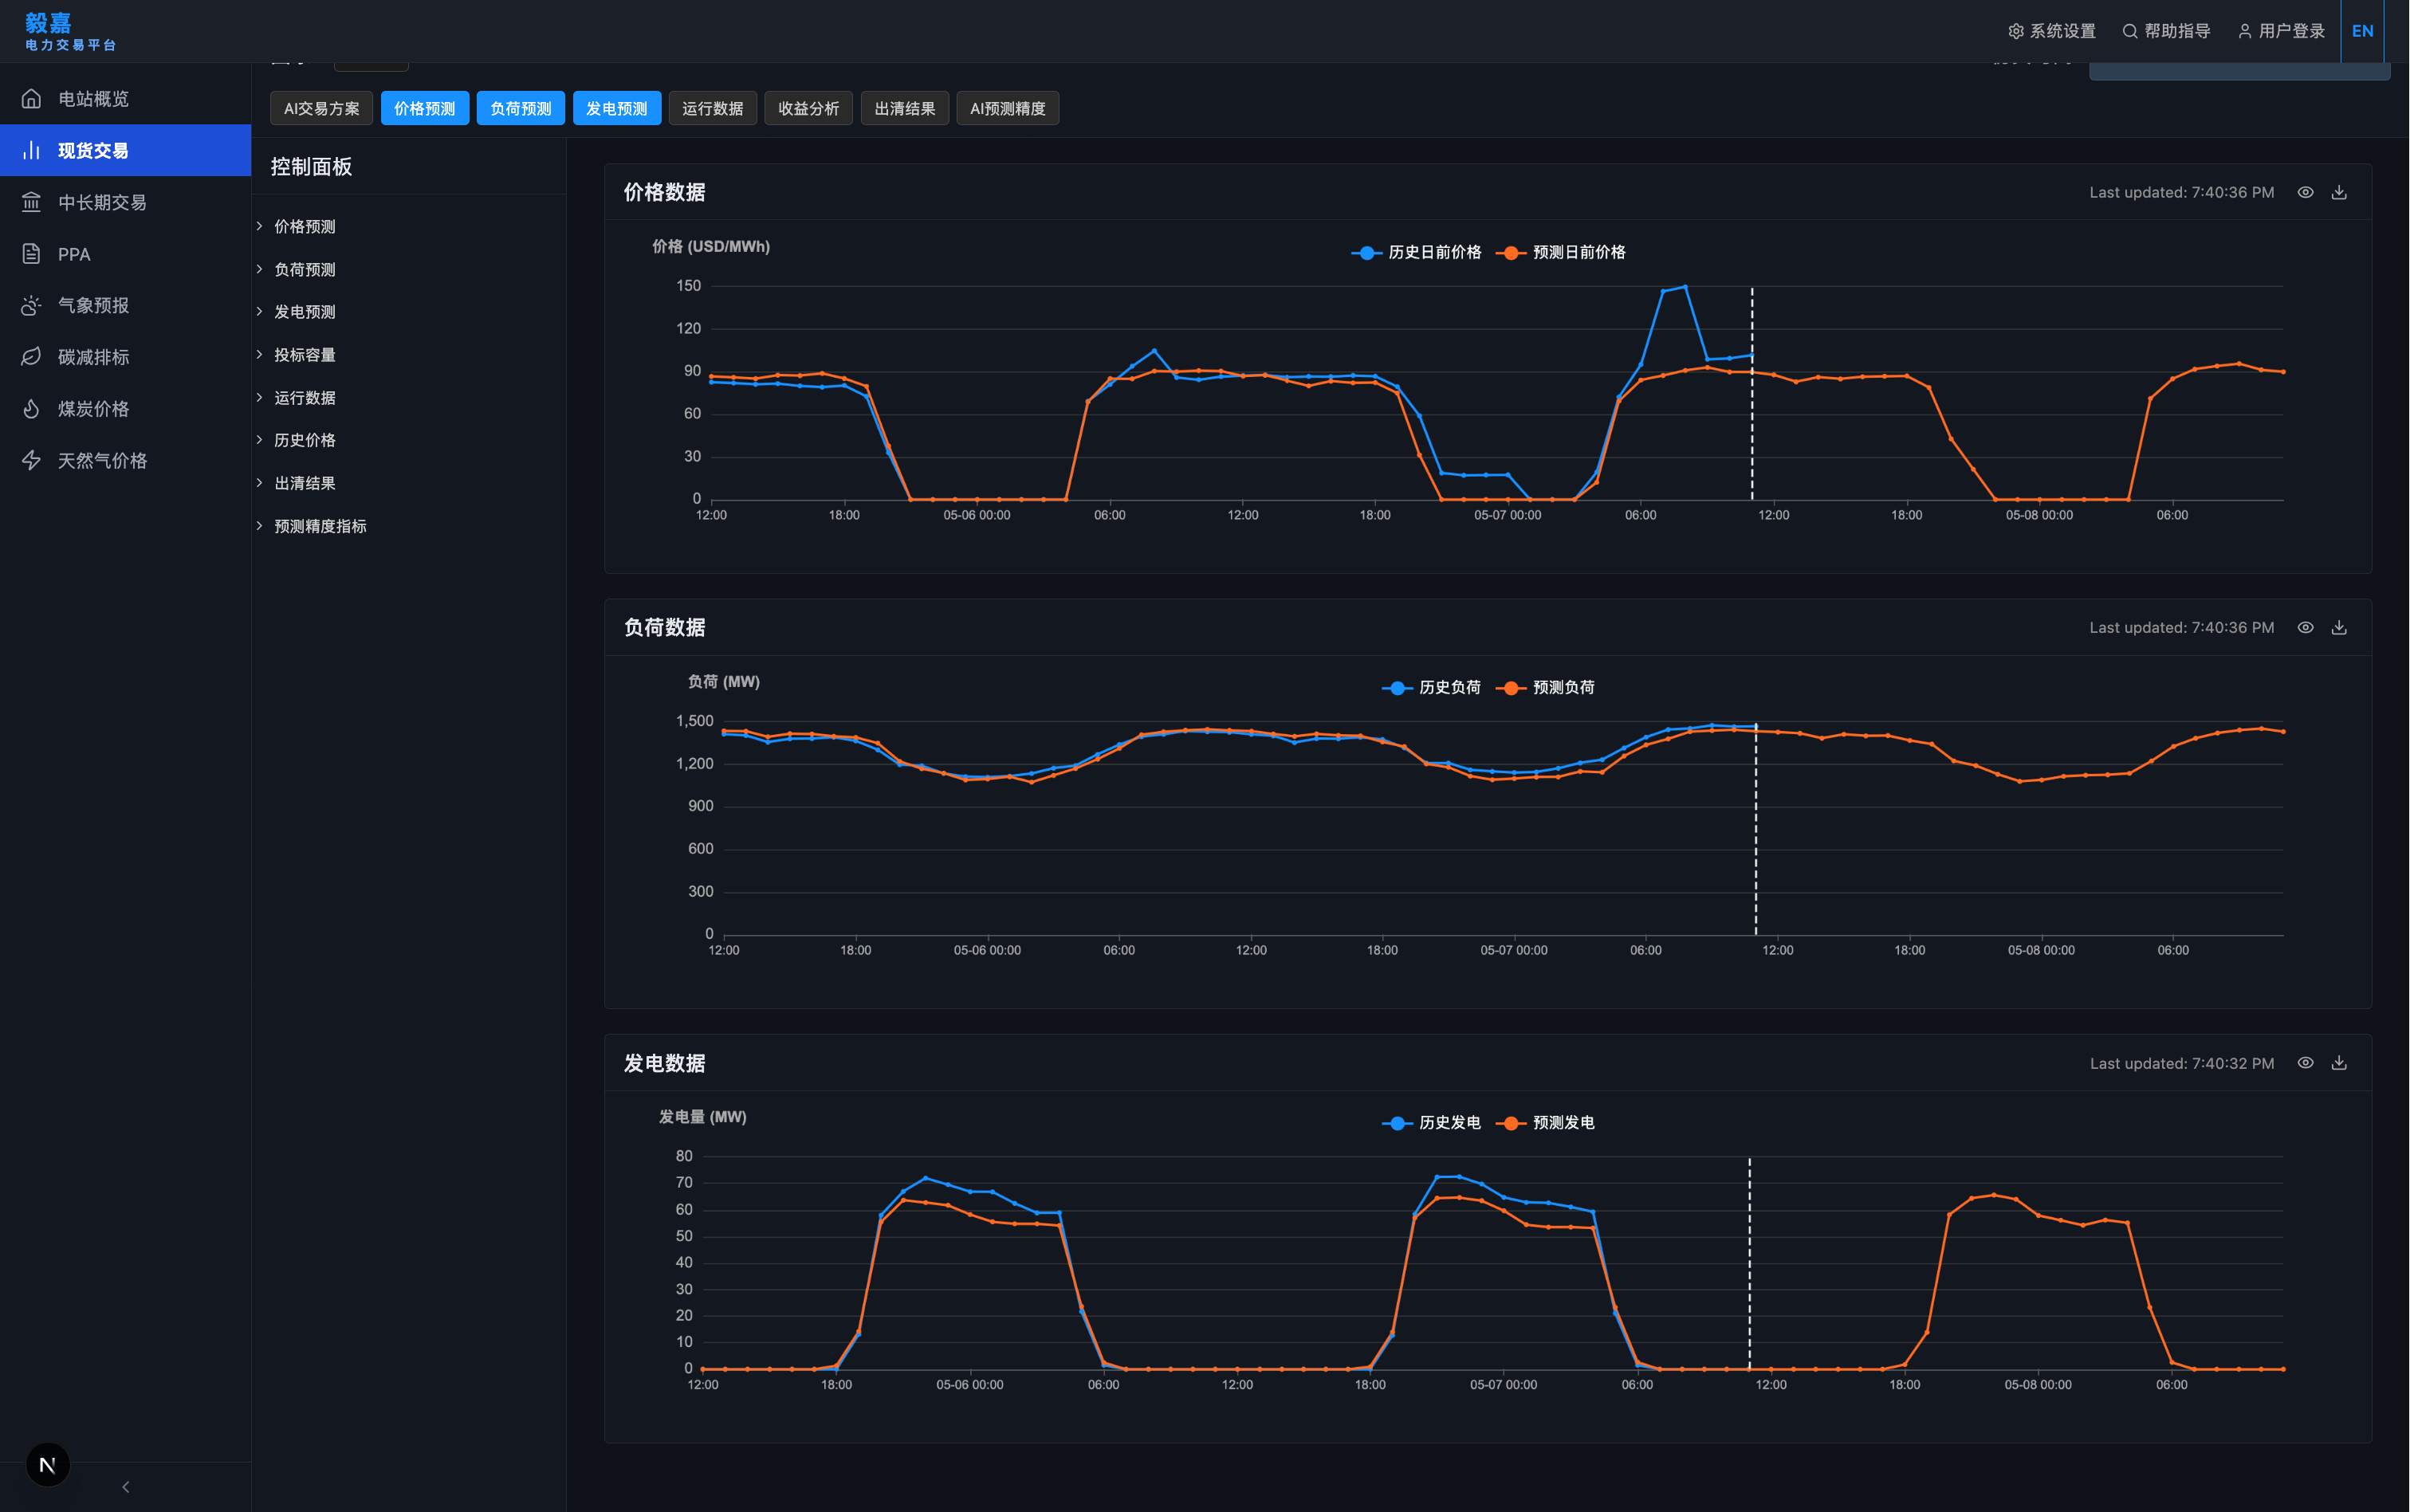2410x1512 pixels.
Task: Select the AI交易方案 tab
Action: point(321,108)
